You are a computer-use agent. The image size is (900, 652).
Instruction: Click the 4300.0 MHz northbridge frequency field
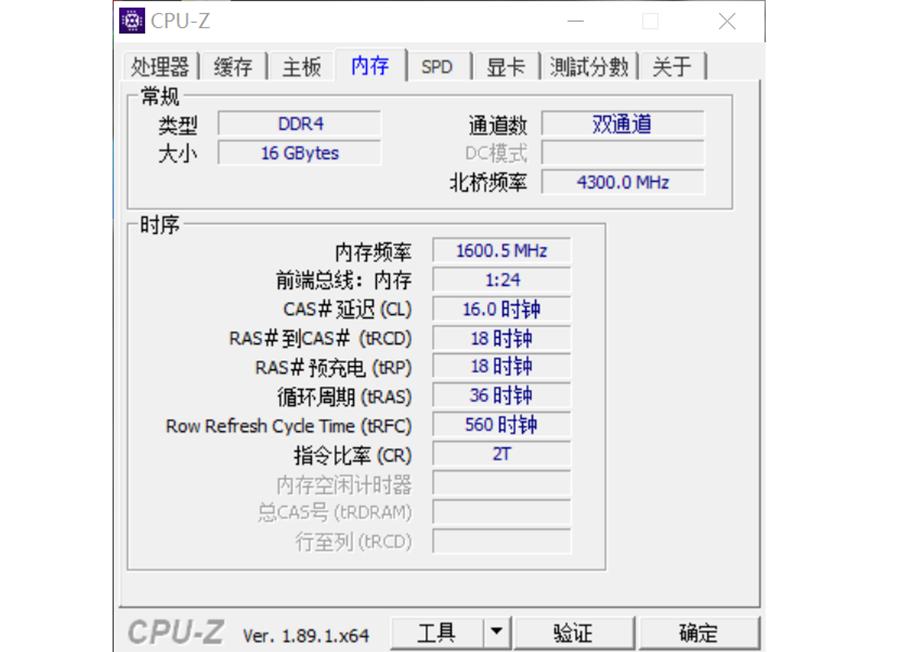[623, 182]
